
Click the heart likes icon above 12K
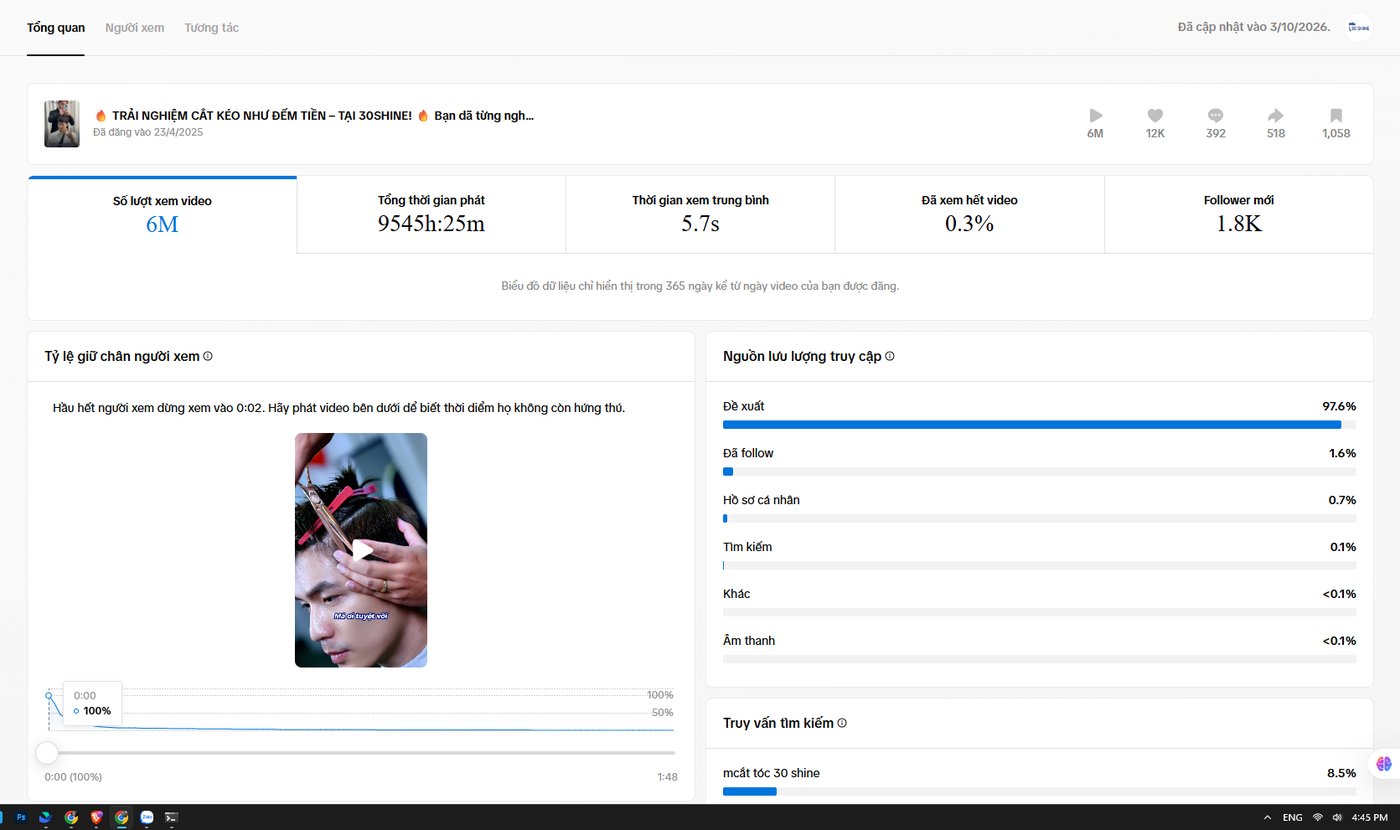click(x=1155, y=115)
